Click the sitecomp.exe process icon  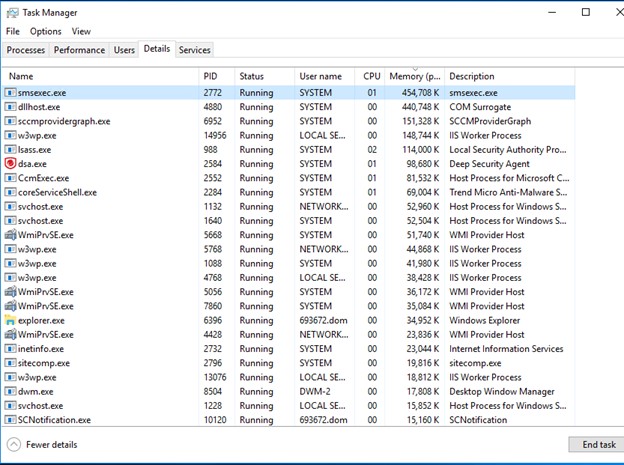(x=10, y=363)
